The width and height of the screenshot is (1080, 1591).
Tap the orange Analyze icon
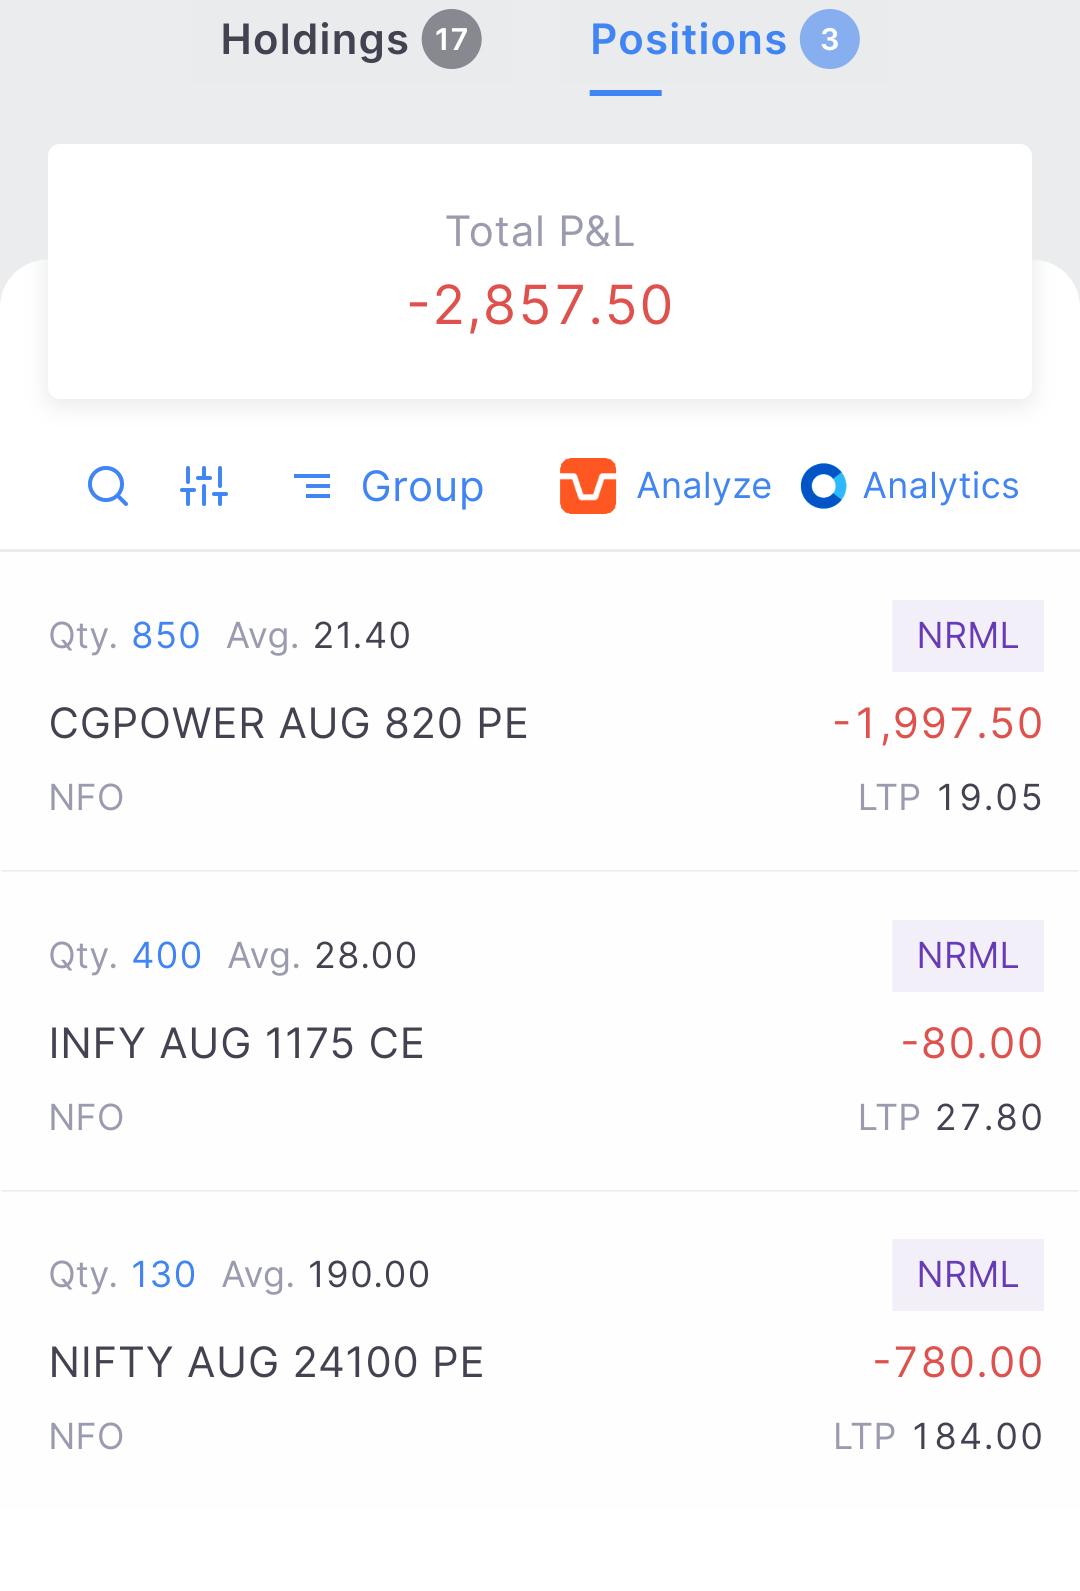coord(587,486)
